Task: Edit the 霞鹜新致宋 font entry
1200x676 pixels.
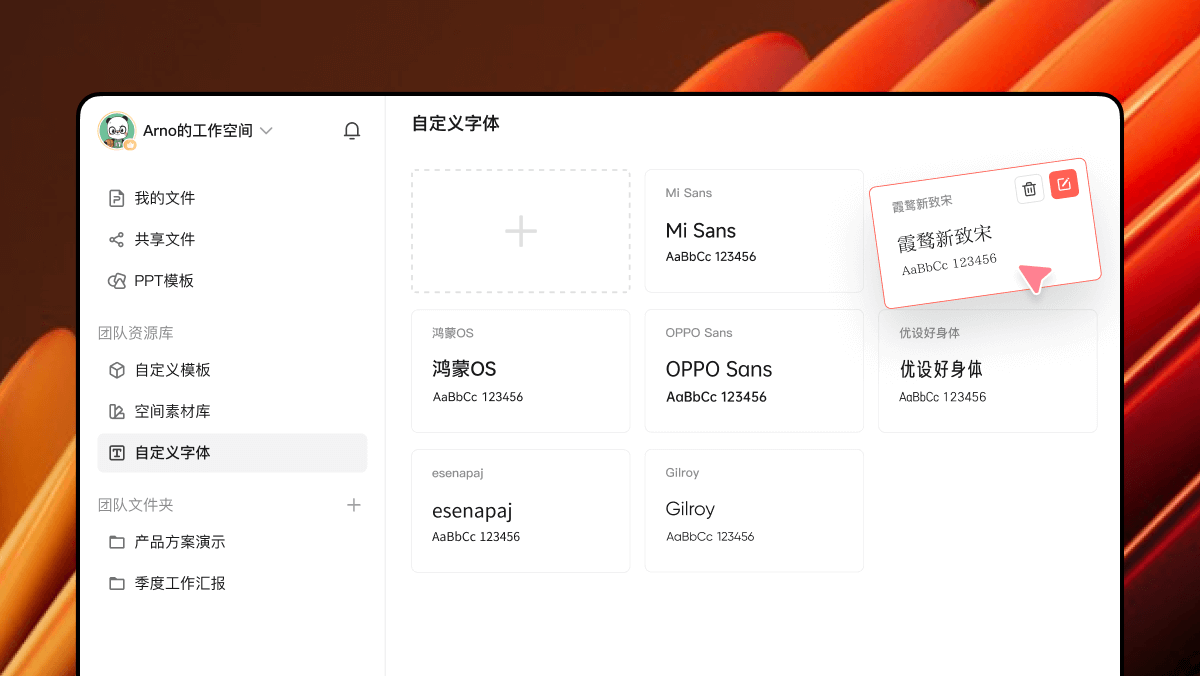Action: click(x=1064, y=184)
